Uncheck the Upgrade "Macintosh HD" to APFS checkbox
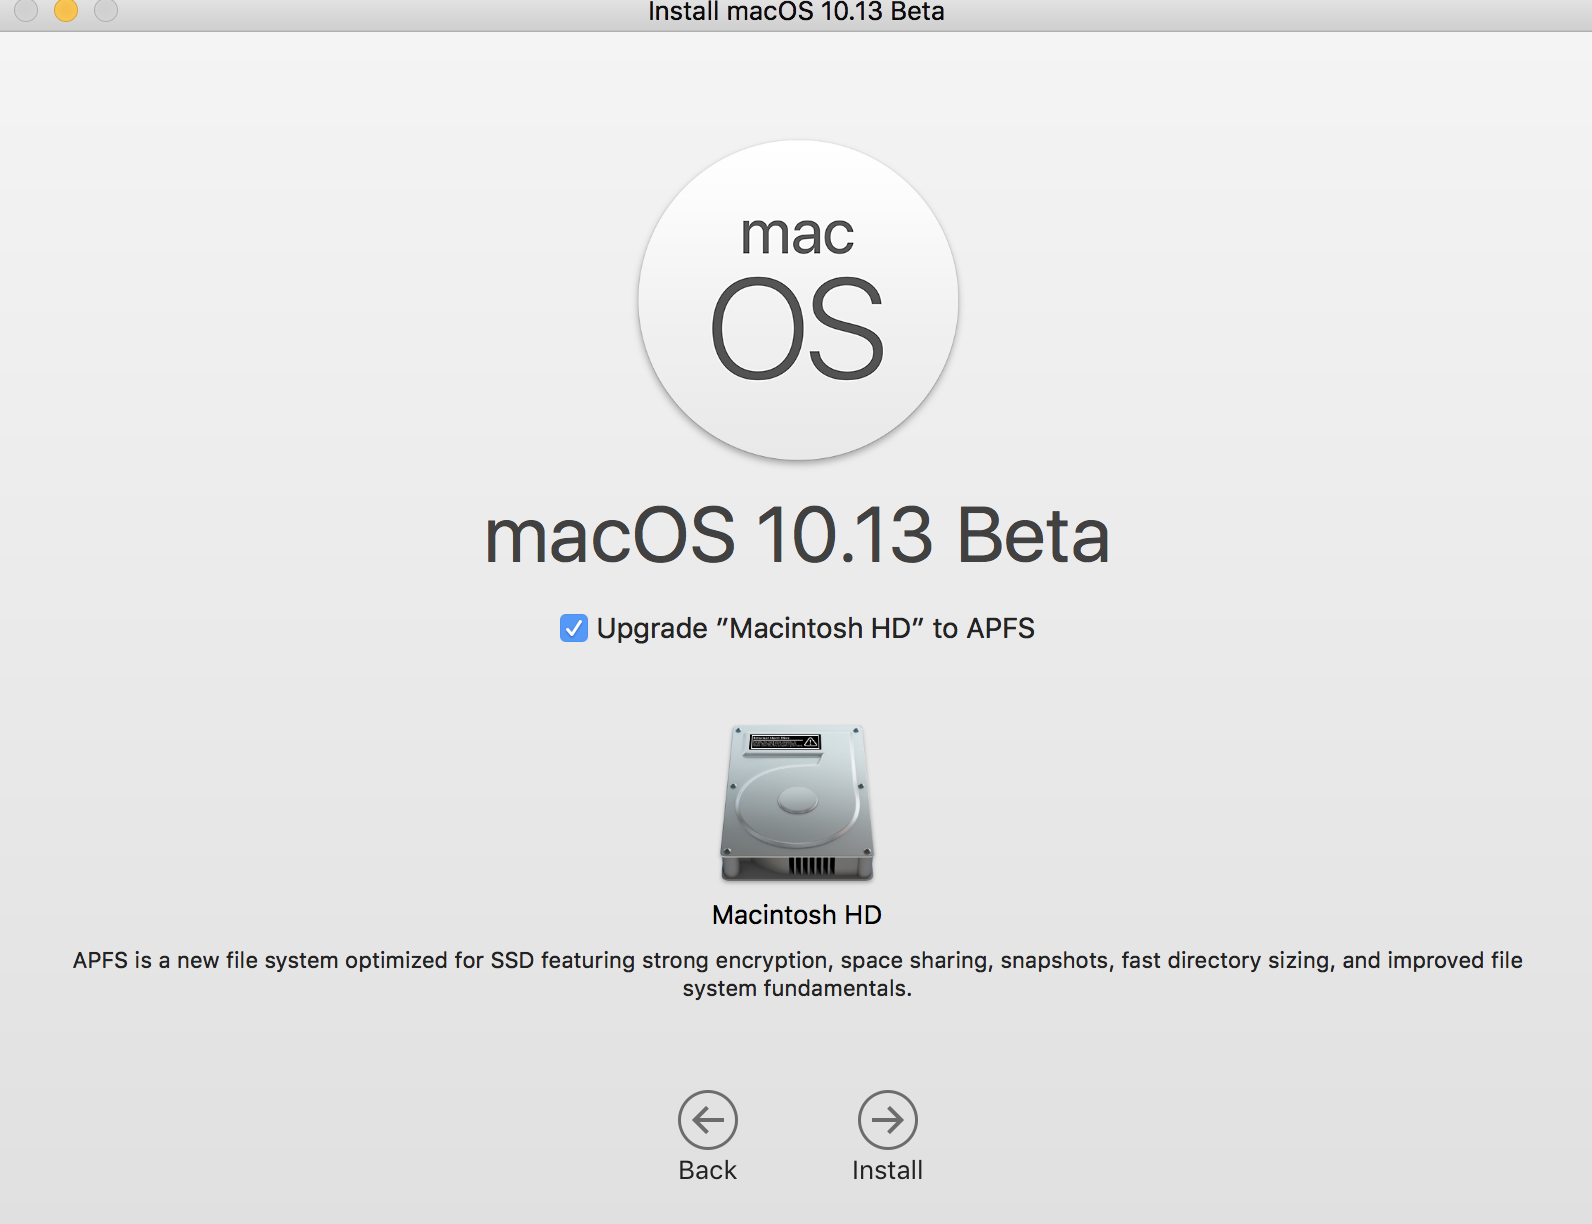 (x=574, y=628)
